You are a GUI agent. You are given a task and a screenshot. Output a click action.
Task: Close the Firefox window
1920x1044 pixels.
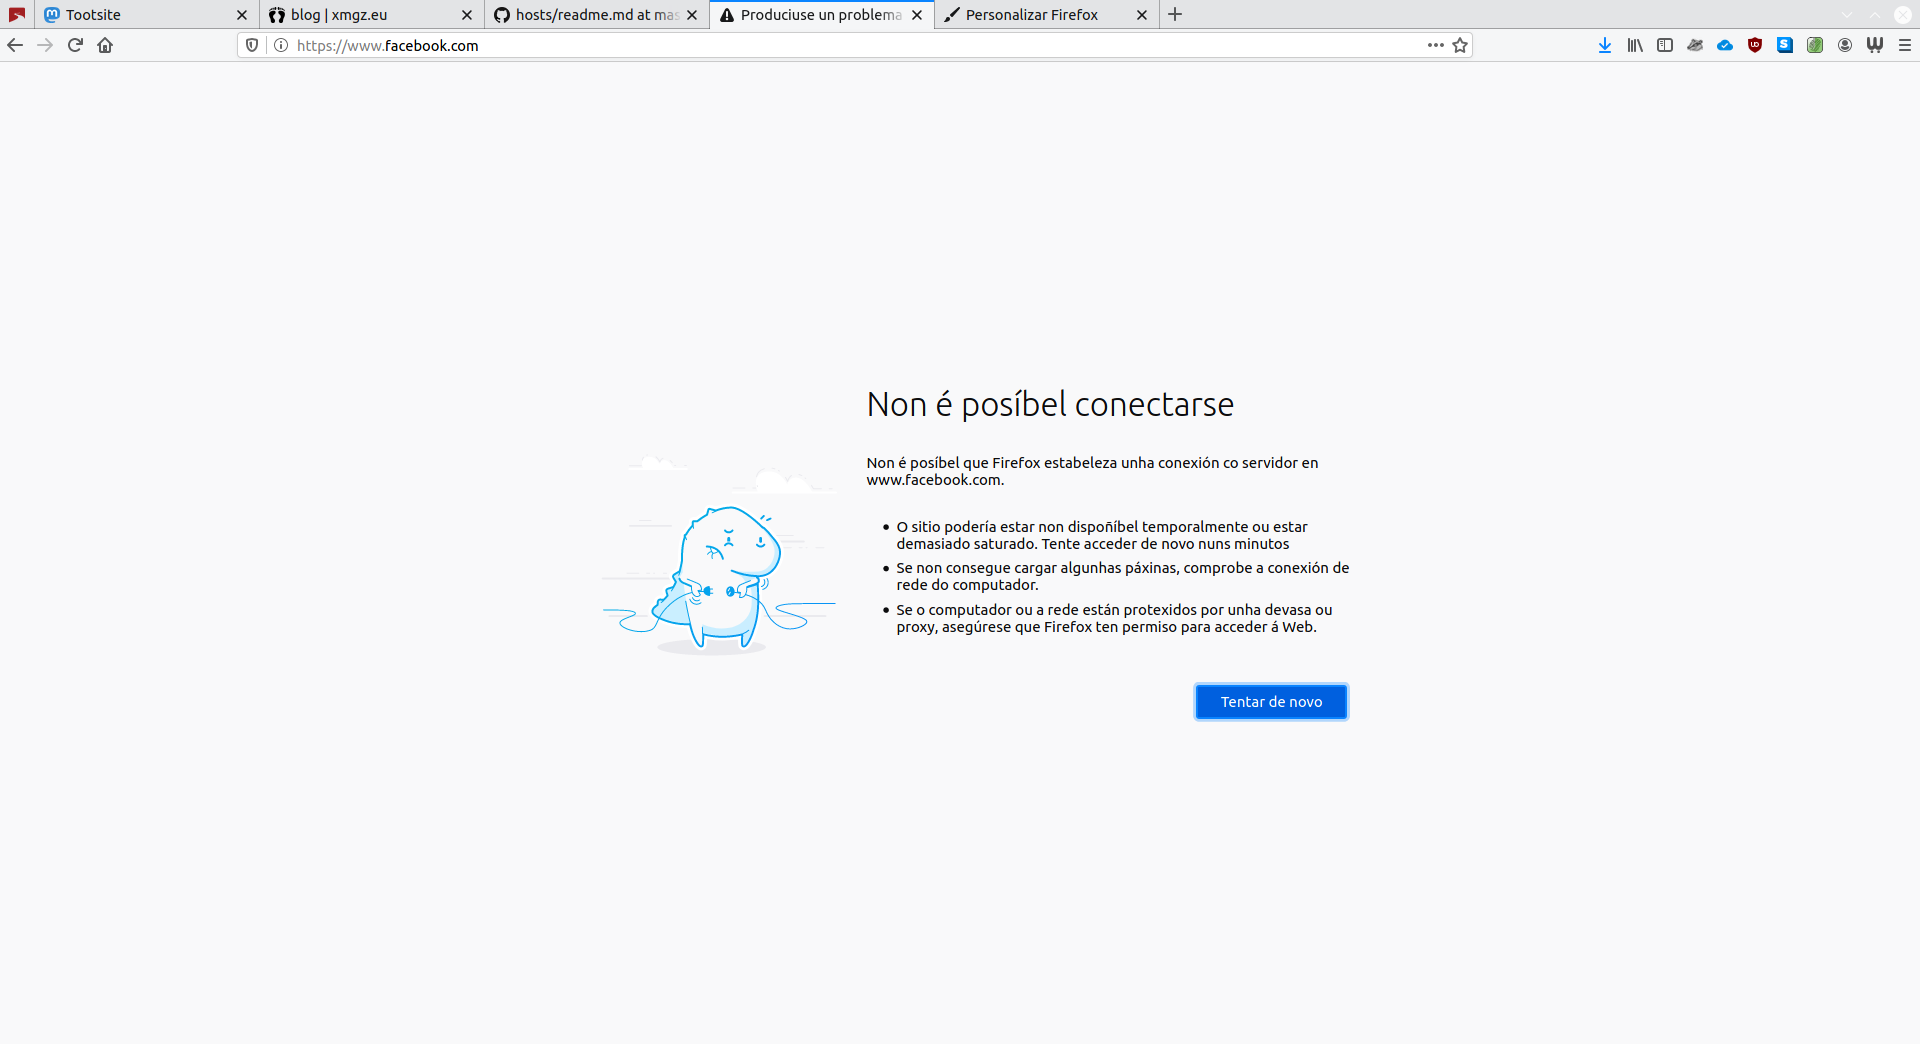click(x=1903, y=15)
